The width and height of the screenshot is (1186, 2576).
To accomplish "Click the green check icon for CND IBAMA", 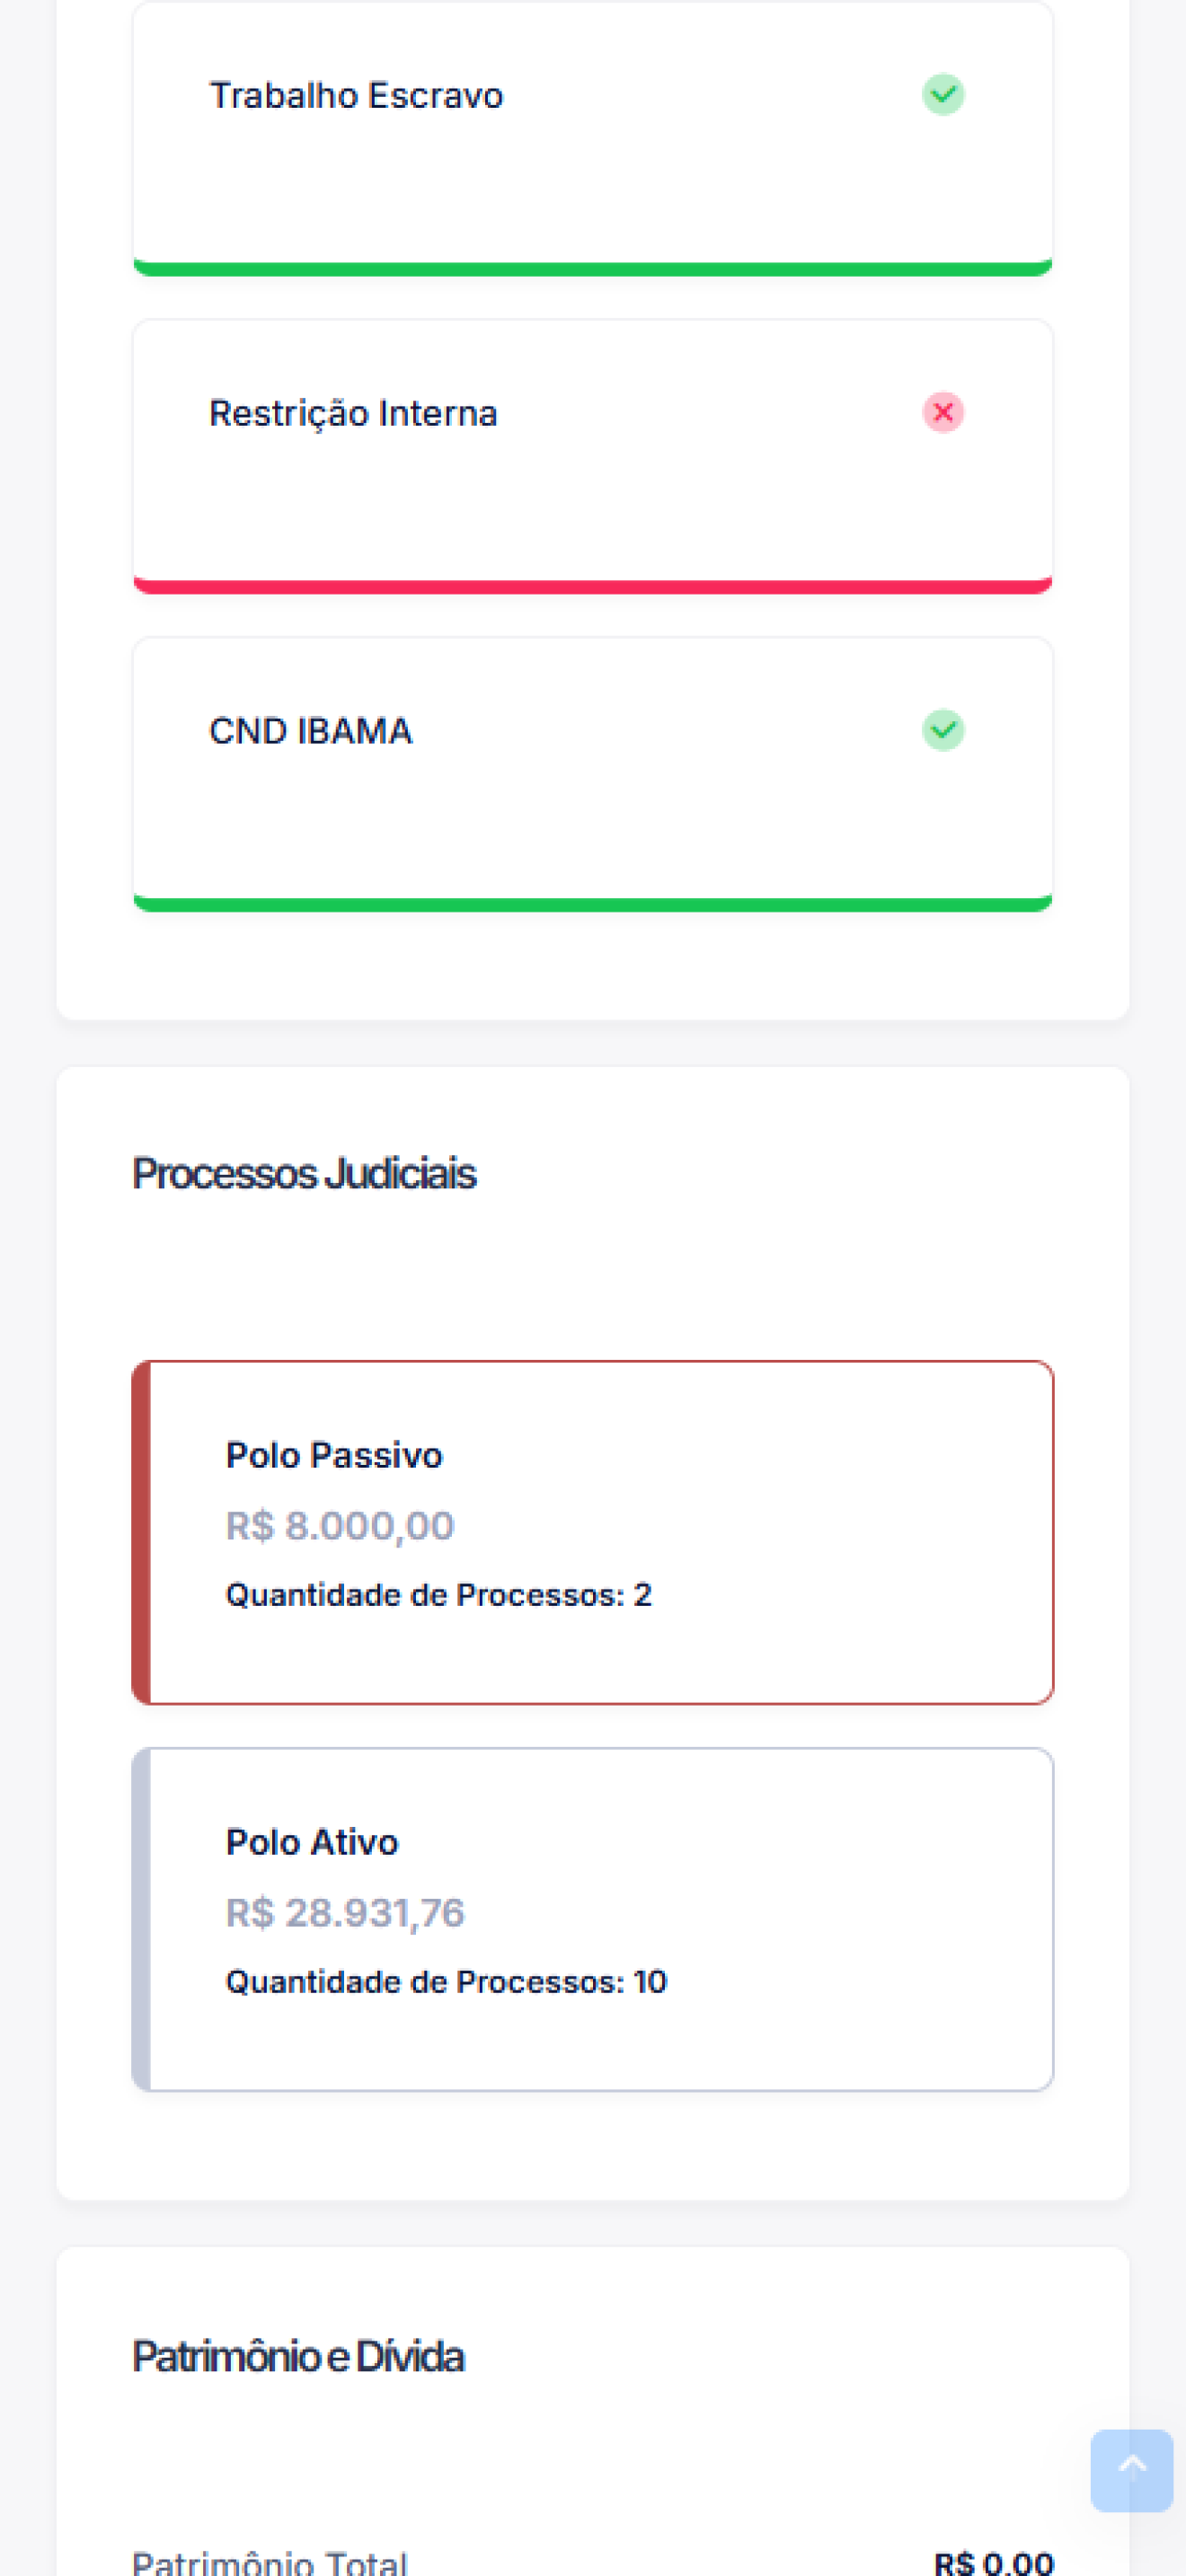I will point(942,730).
